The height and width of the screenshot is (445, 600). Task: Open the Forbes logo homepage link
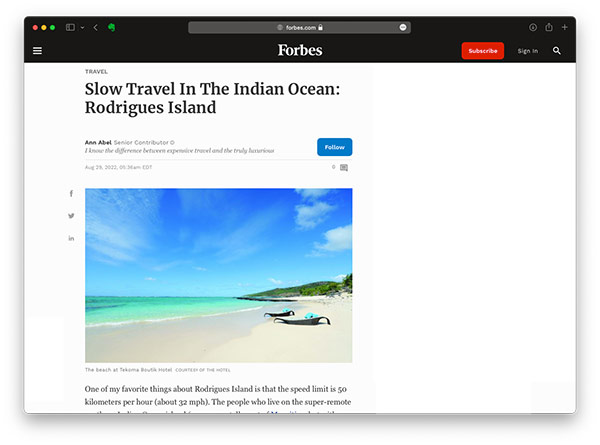tap(300, 50)
